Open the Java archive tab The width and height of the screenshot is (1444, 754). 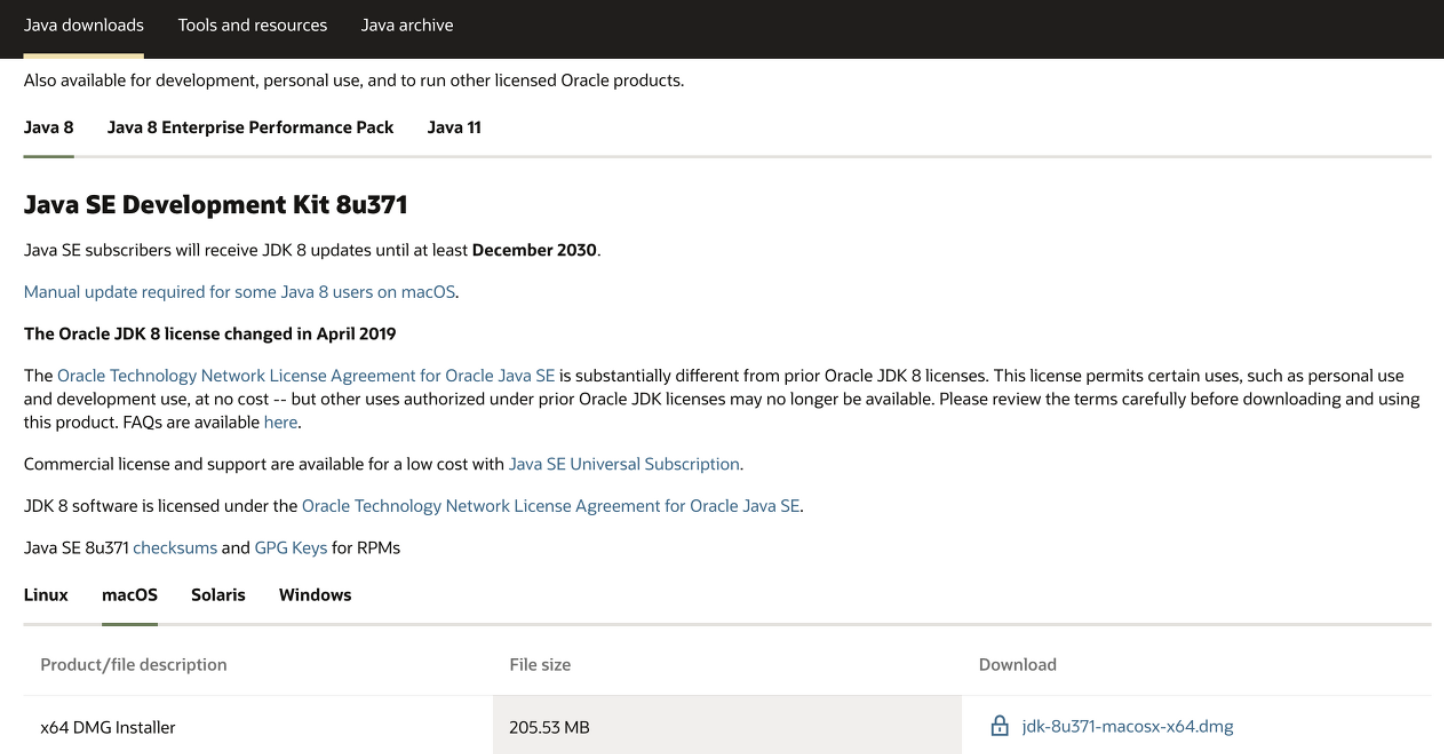click(407, 25)
